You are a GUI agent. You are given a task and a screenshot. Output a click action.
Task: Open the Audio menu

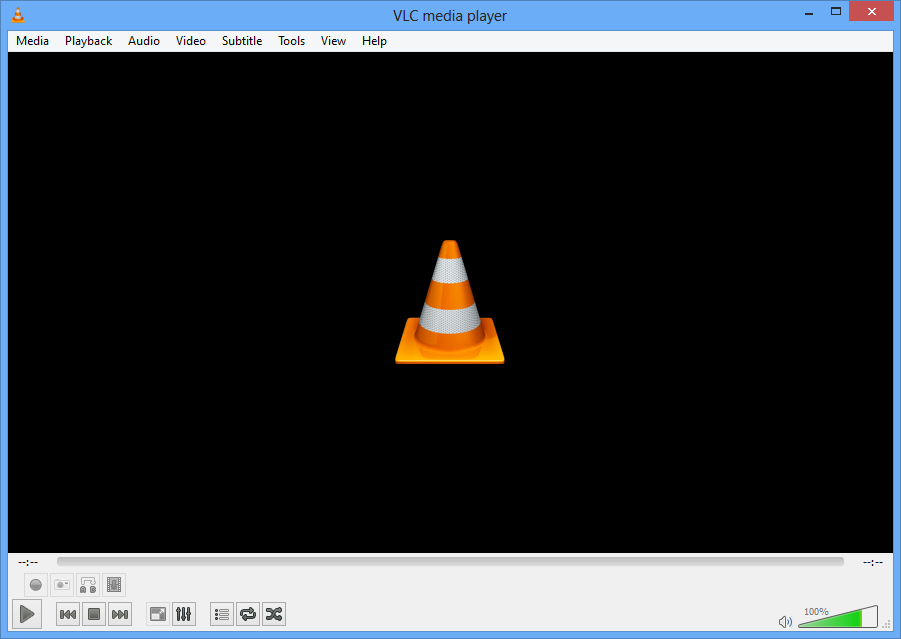[x=144, y=41]
